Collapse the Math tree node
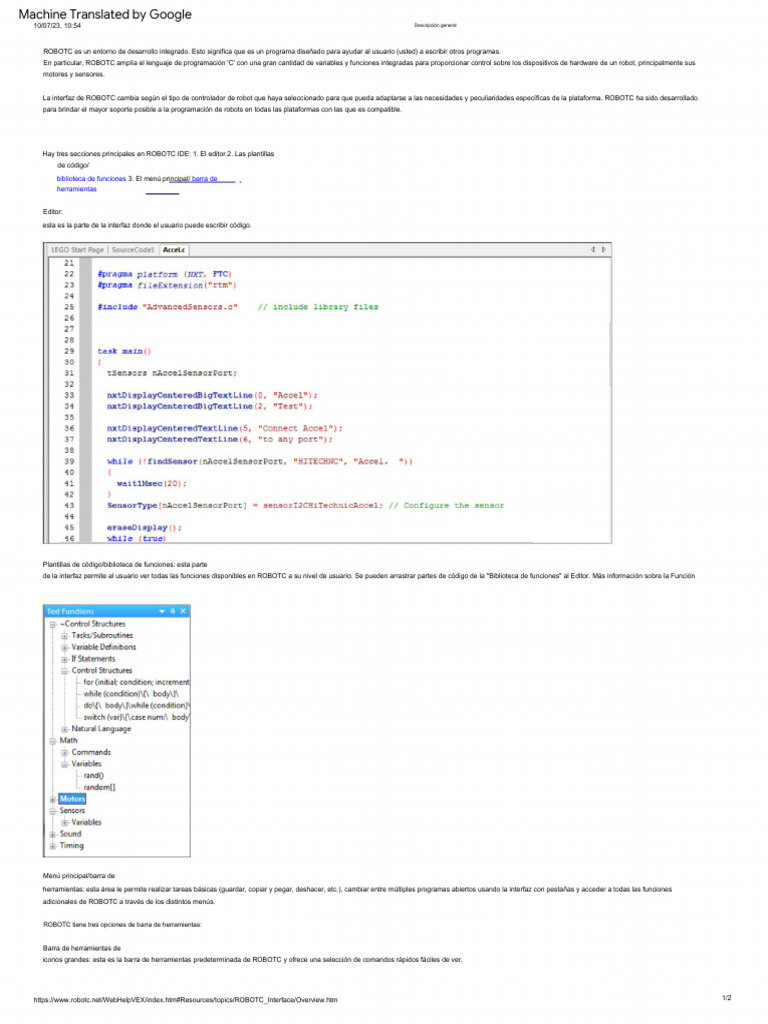 pos(53,741)
